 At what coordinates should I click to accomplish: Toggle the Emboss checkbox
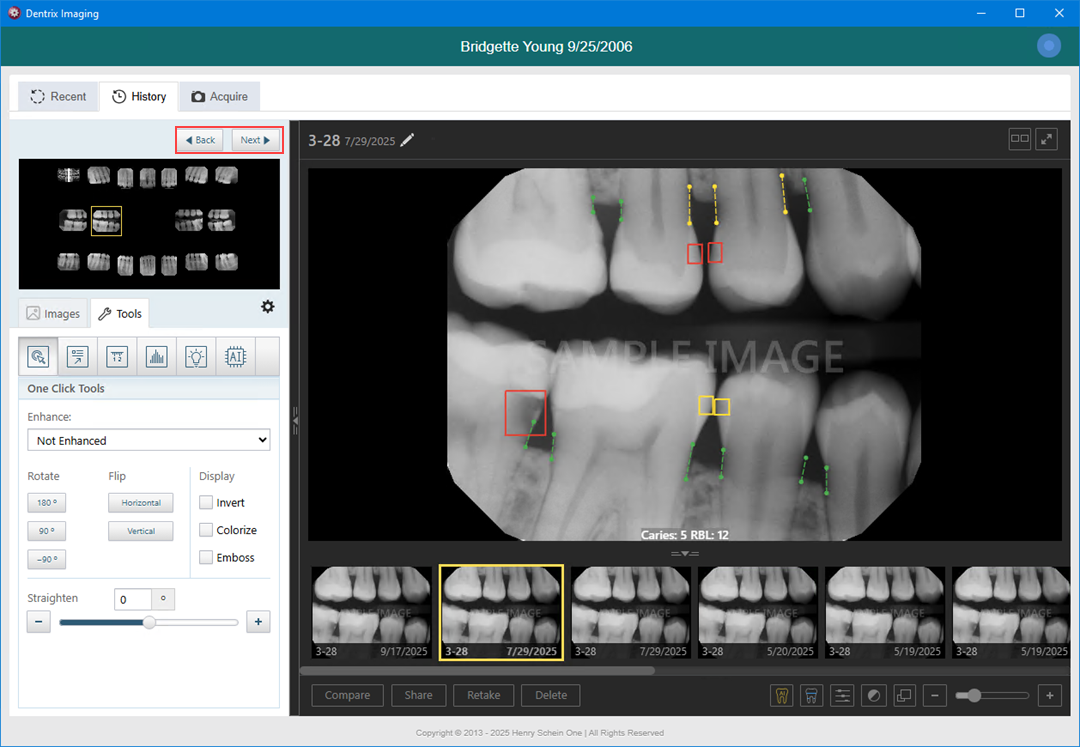click(206, 557)
